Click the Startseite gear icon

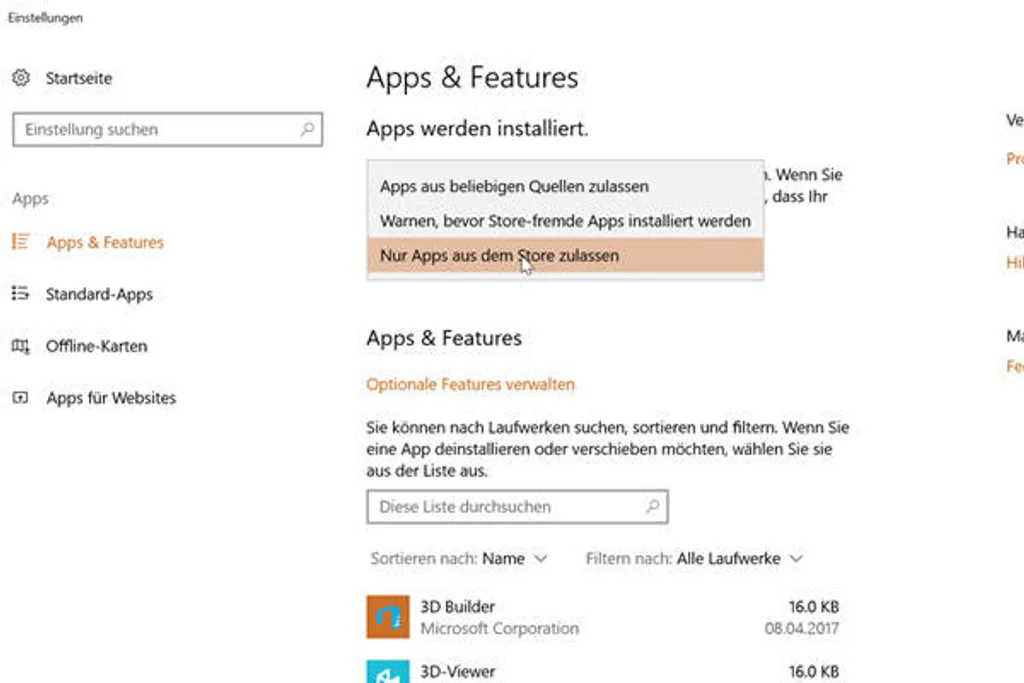coord(21,78)
